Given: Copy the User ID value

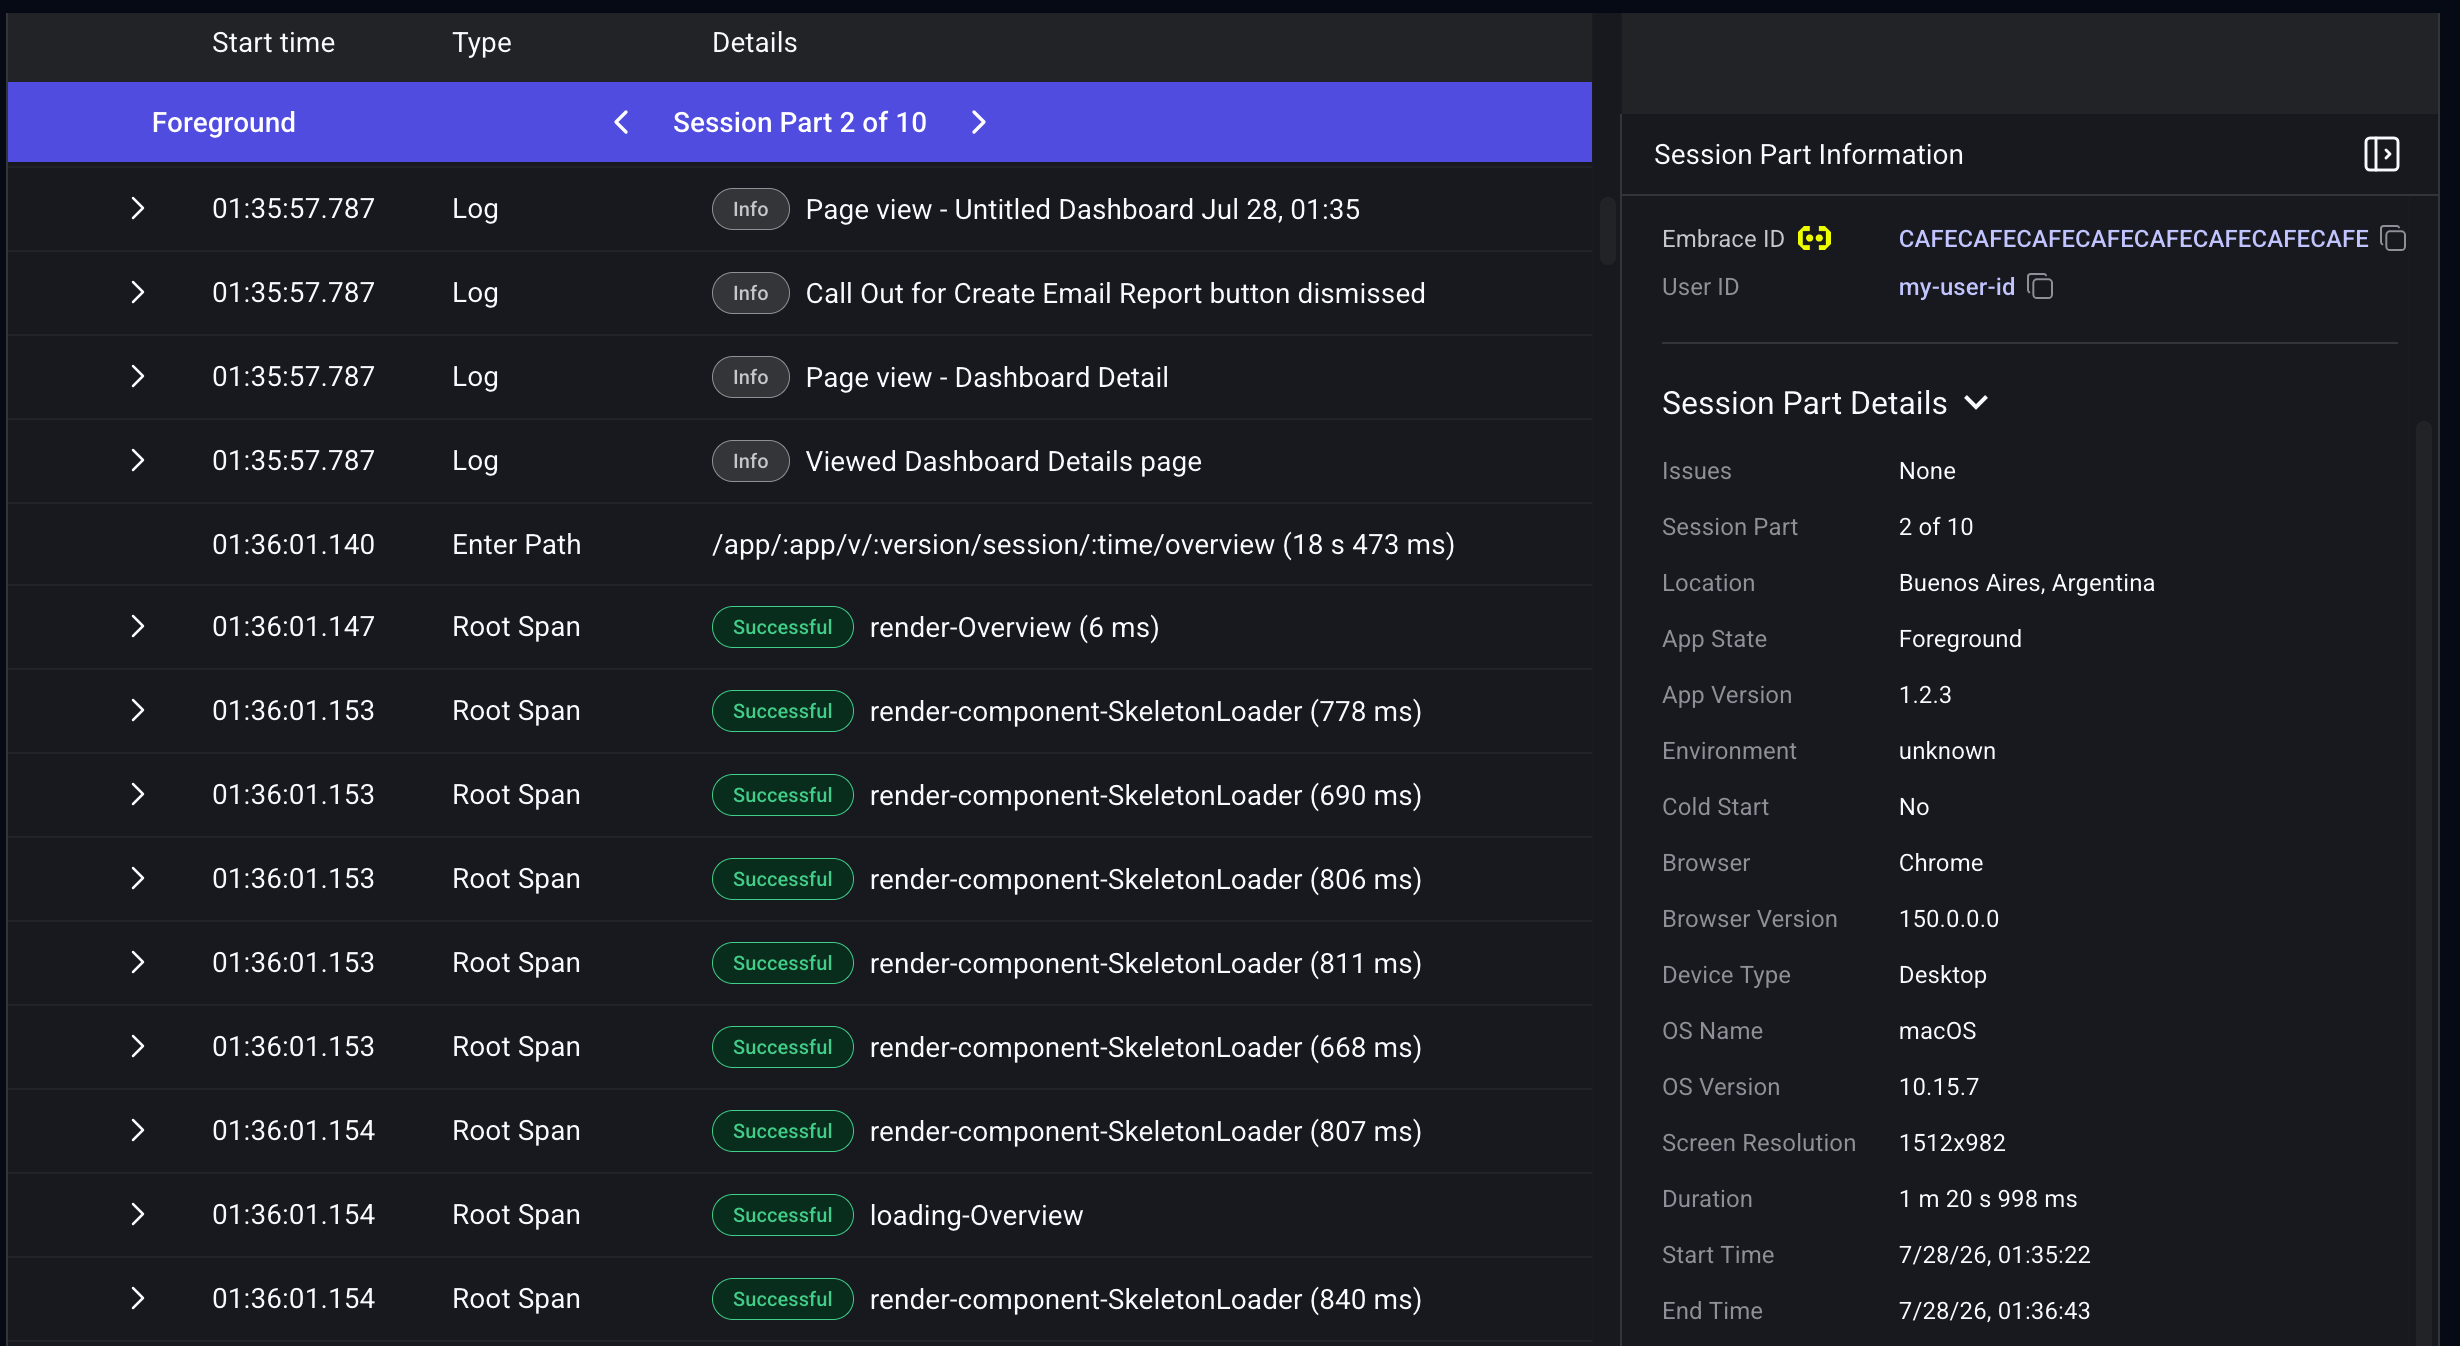Looking at the screenshot, I should (2040, 287).
